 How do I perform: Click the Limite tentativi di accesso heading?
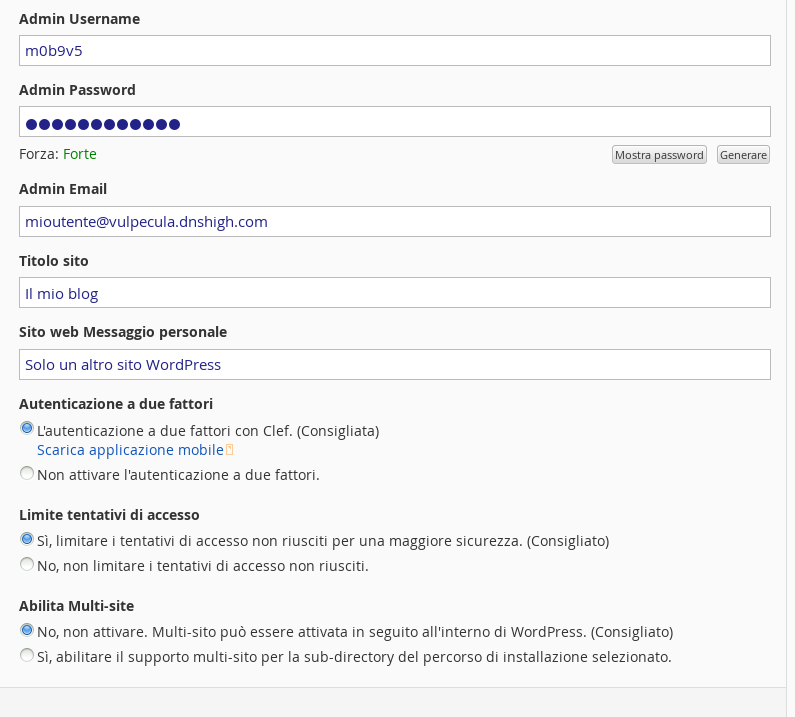[109, 515]
